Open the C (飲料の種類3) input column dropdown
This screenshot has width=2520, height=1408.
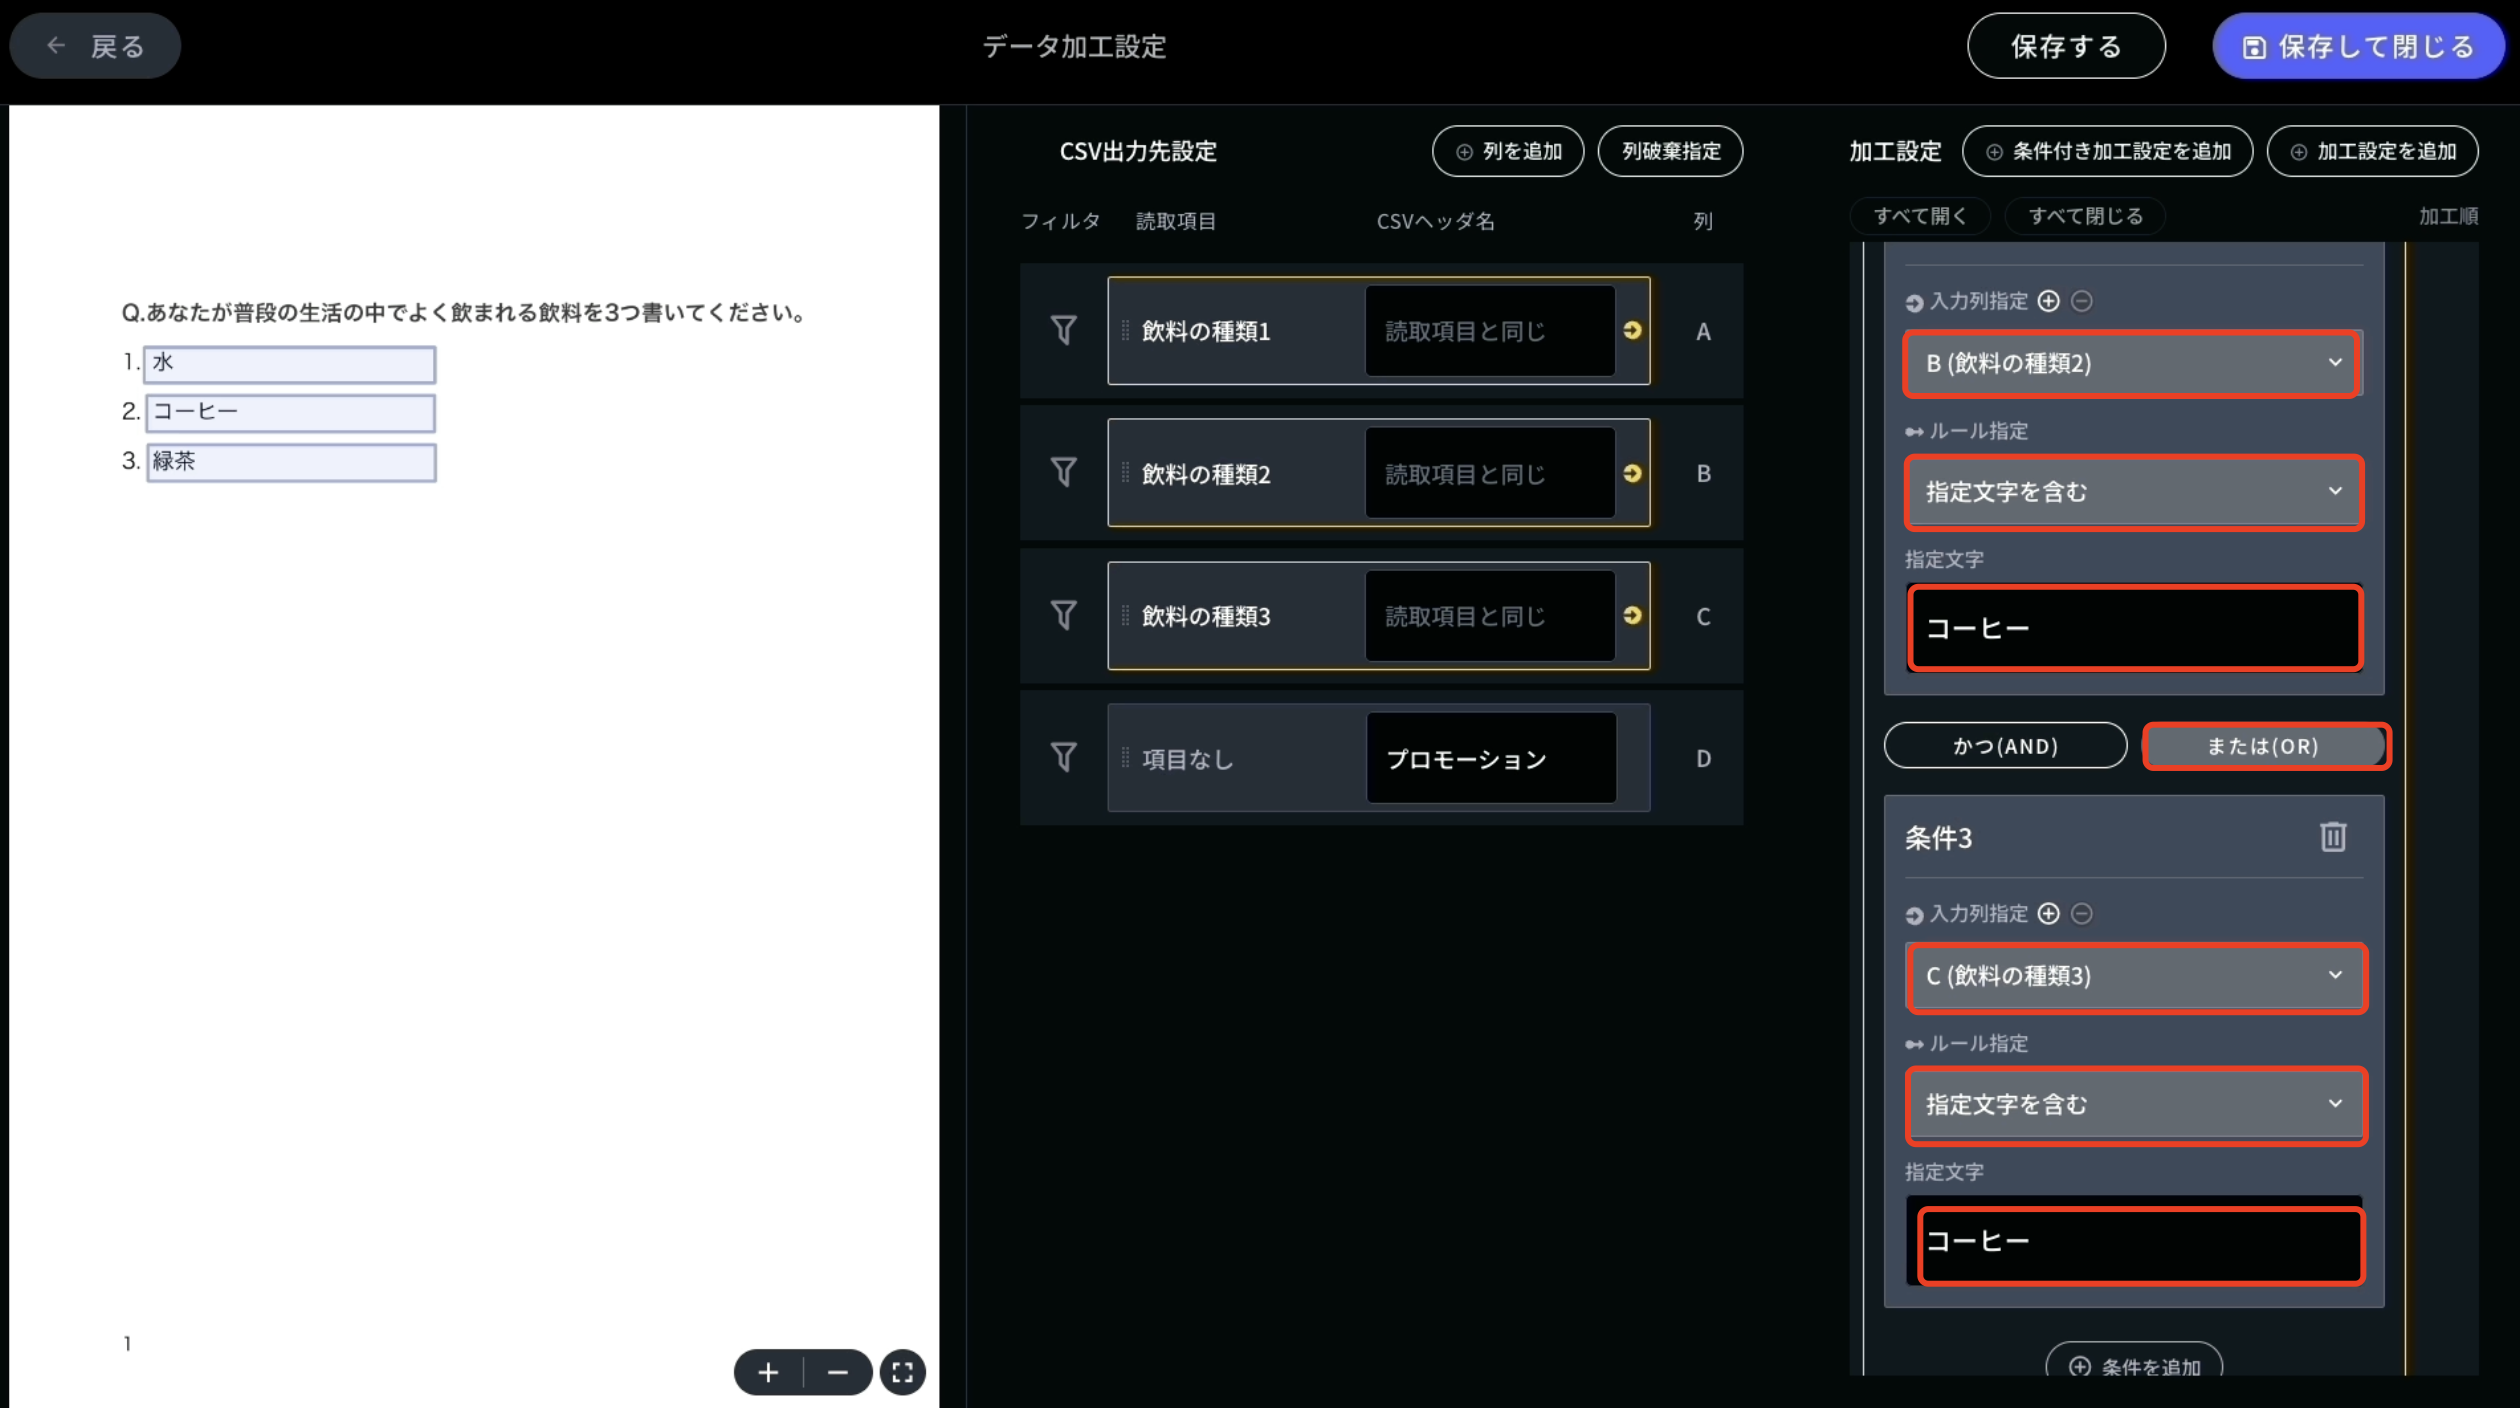click(x=2136, y=977)
